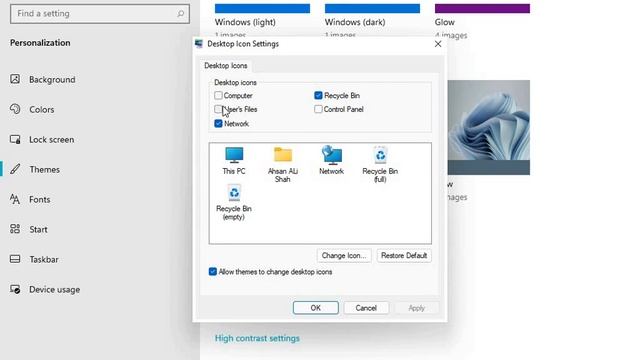The height and width of the screenshot is (360, 640).
Task: Click the Fonts icon in sidebar
Action: coord(15,199)
